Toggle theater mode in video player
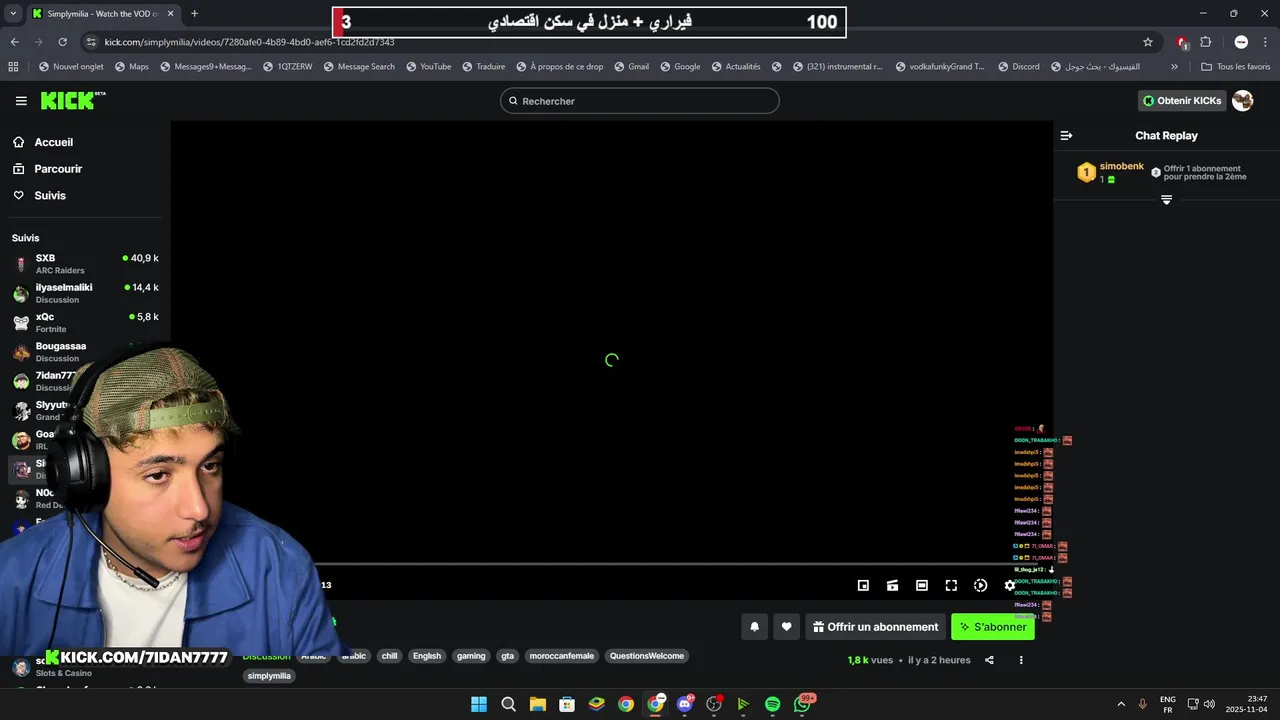This screenshot has height=720, width=1280. coord(922,585)
